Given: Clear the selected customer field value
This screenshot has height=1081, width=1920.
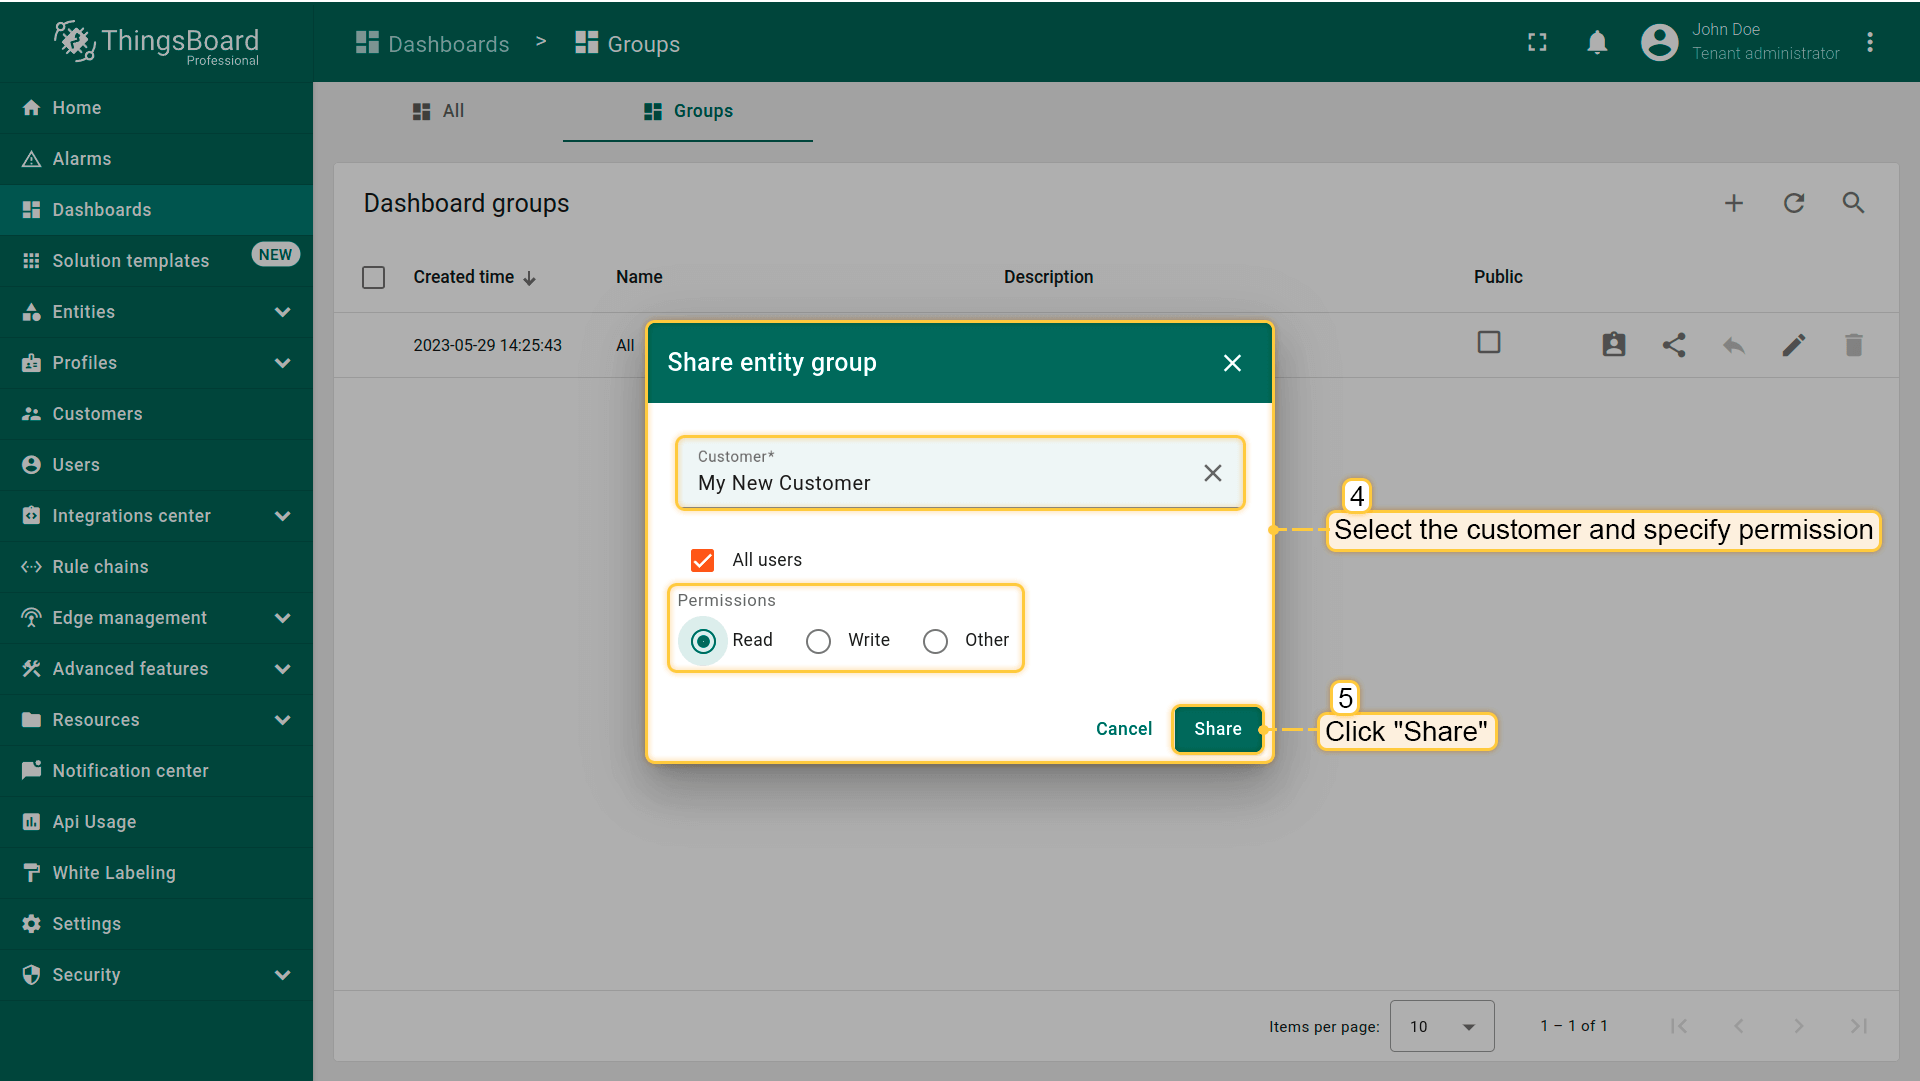Looking at the screenshot, I should click(1212, 473).
